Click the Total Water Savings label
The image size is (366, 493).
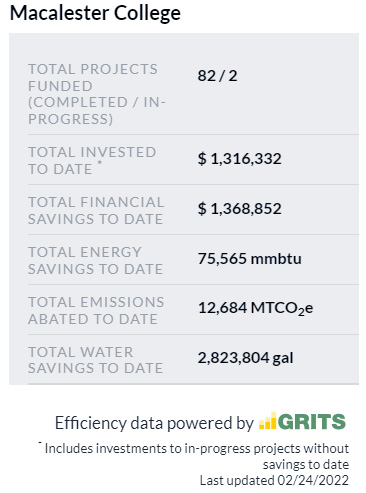(x=95, y=360)
